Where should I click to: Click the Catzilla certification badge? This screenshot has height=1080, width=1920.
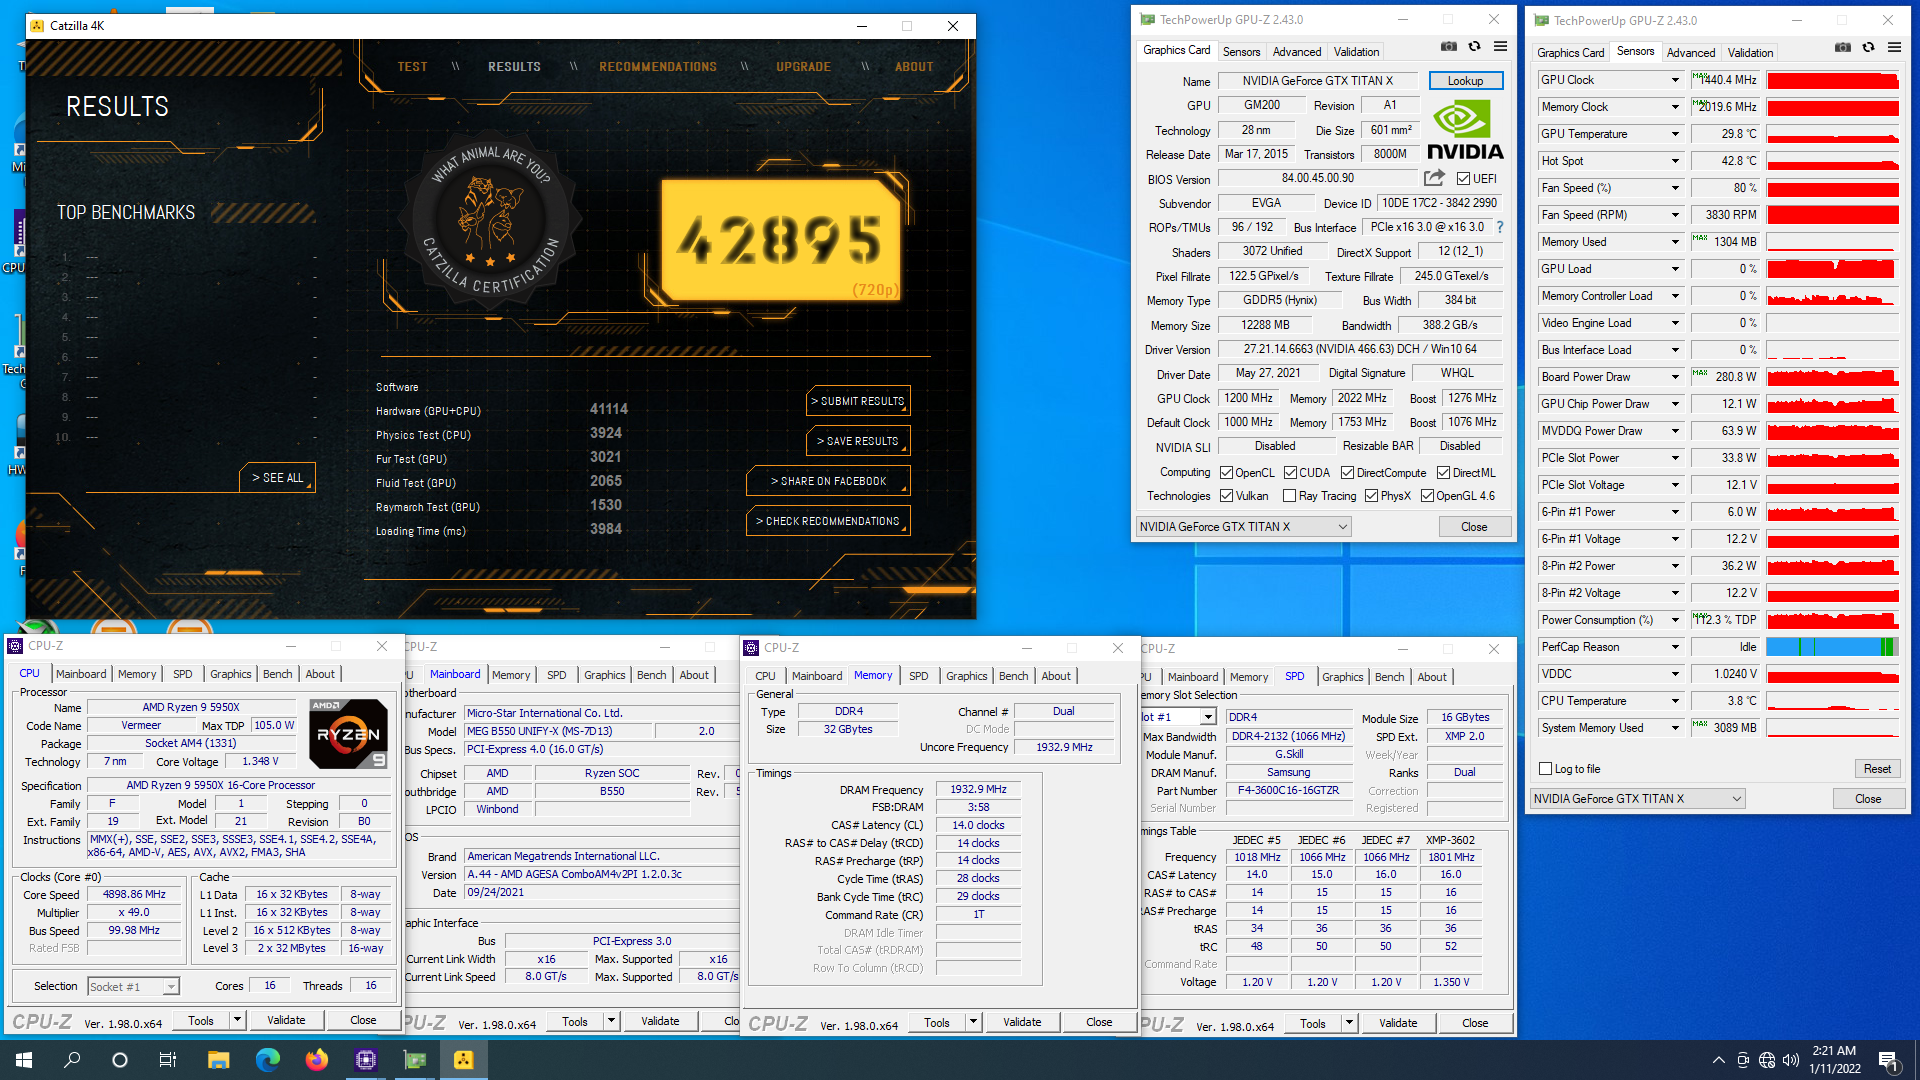(x=490, y=221)
